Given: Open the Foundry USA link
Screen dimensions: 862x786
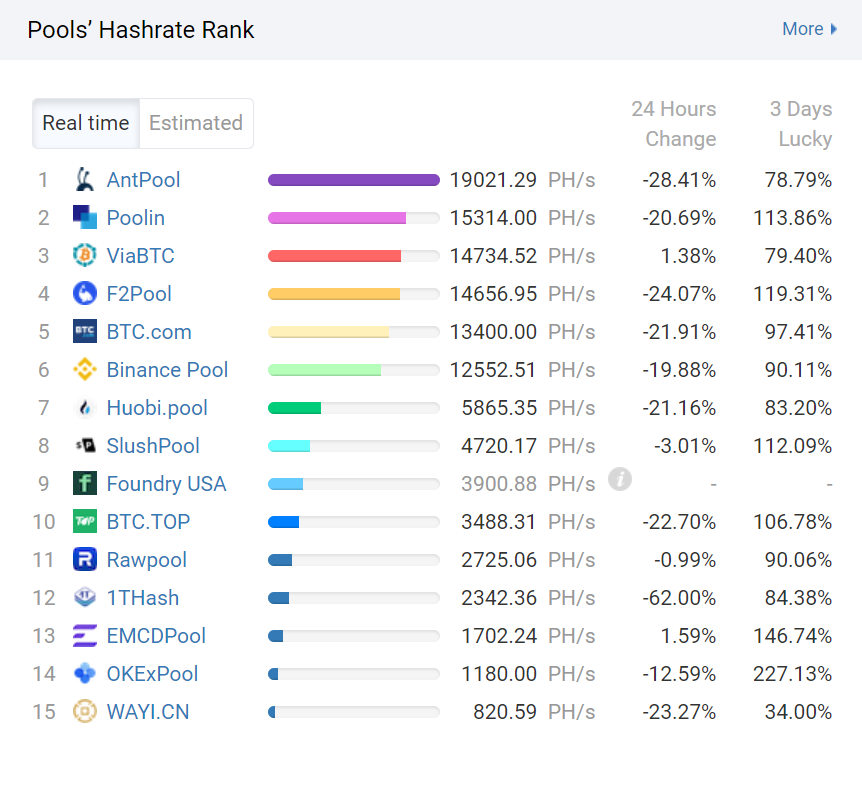Looking at the screenshot, I should pos(167,484).
